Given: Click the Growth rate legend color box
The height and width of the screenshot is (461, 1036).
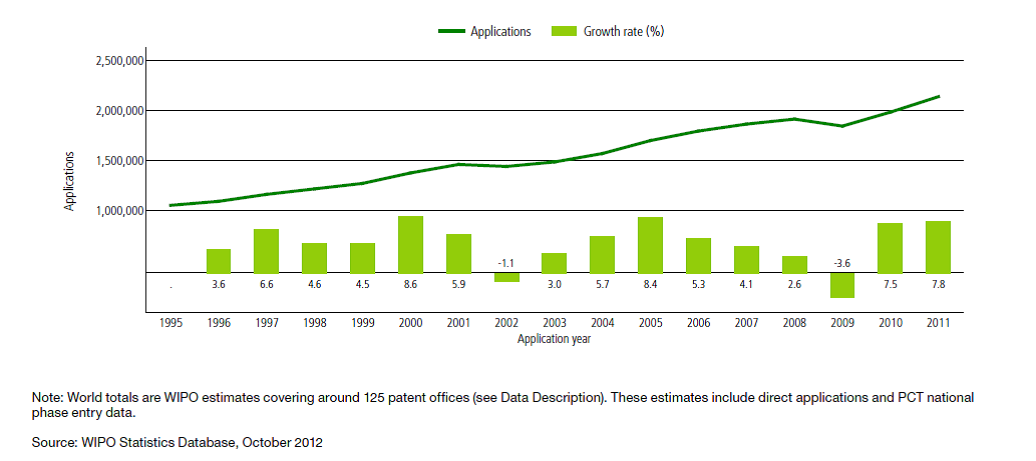Looking at the screenshot, I should [565, 32].
